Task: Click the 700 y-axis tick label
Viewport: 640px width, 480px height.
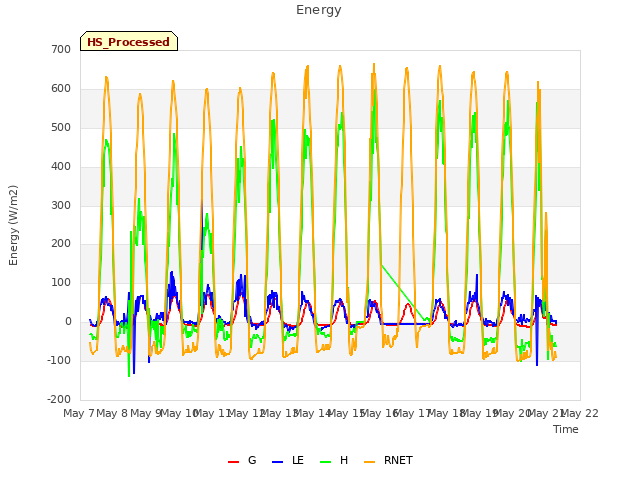Action: (61, 49)
